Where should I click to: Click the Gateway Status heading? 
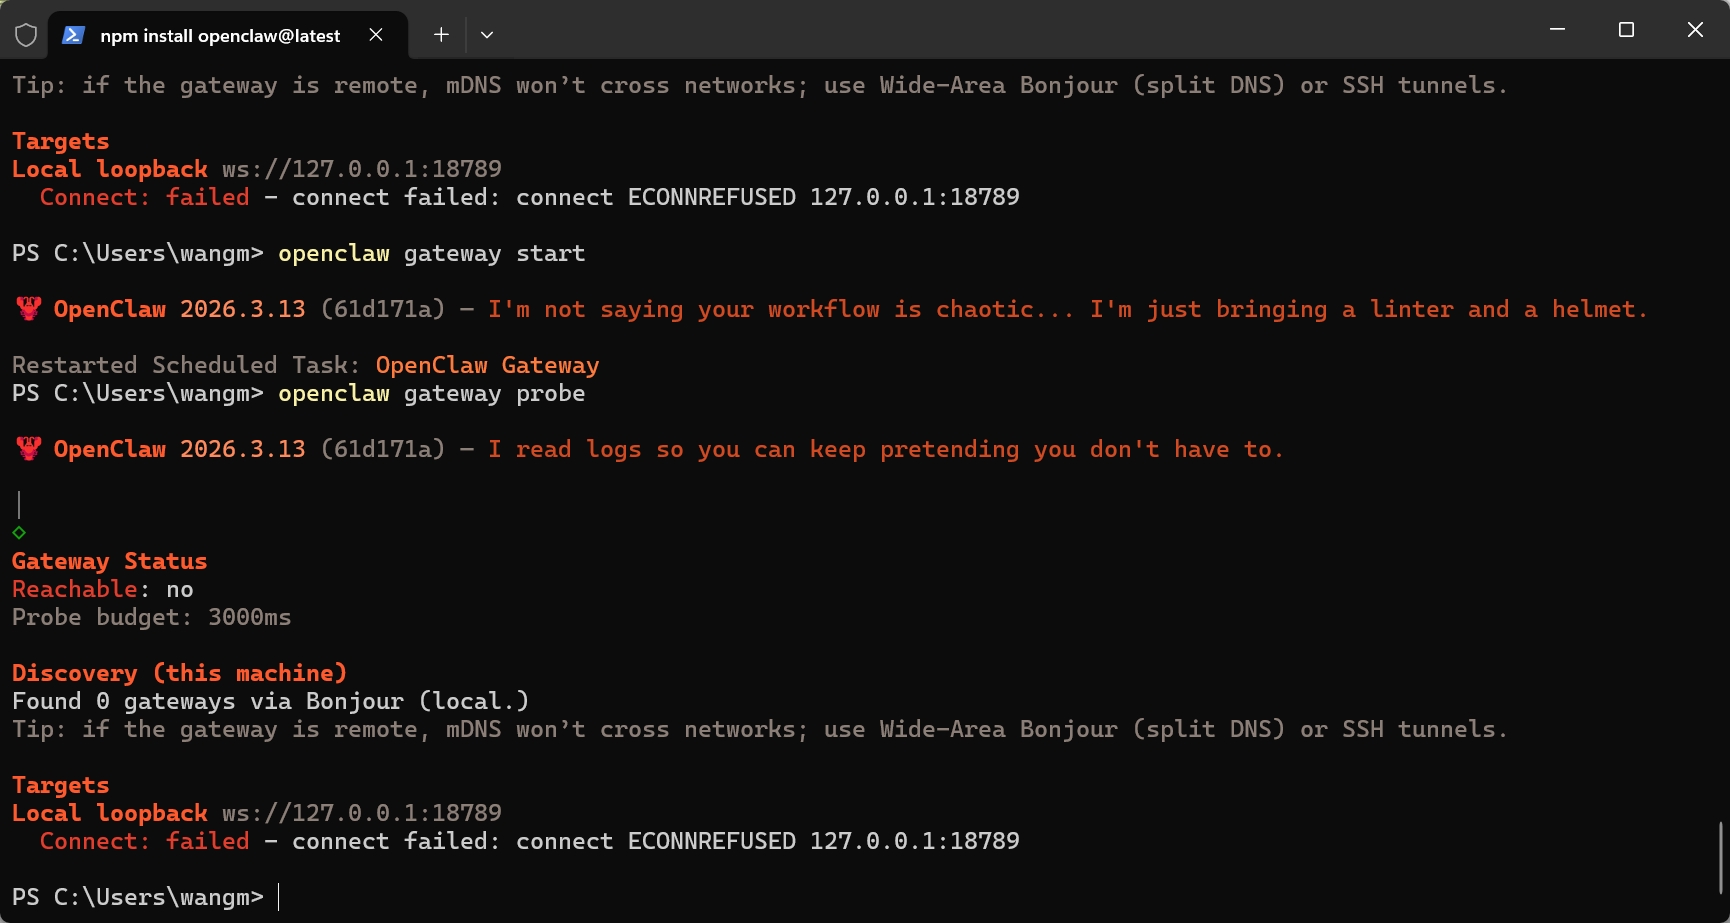[x=109, y=561]
